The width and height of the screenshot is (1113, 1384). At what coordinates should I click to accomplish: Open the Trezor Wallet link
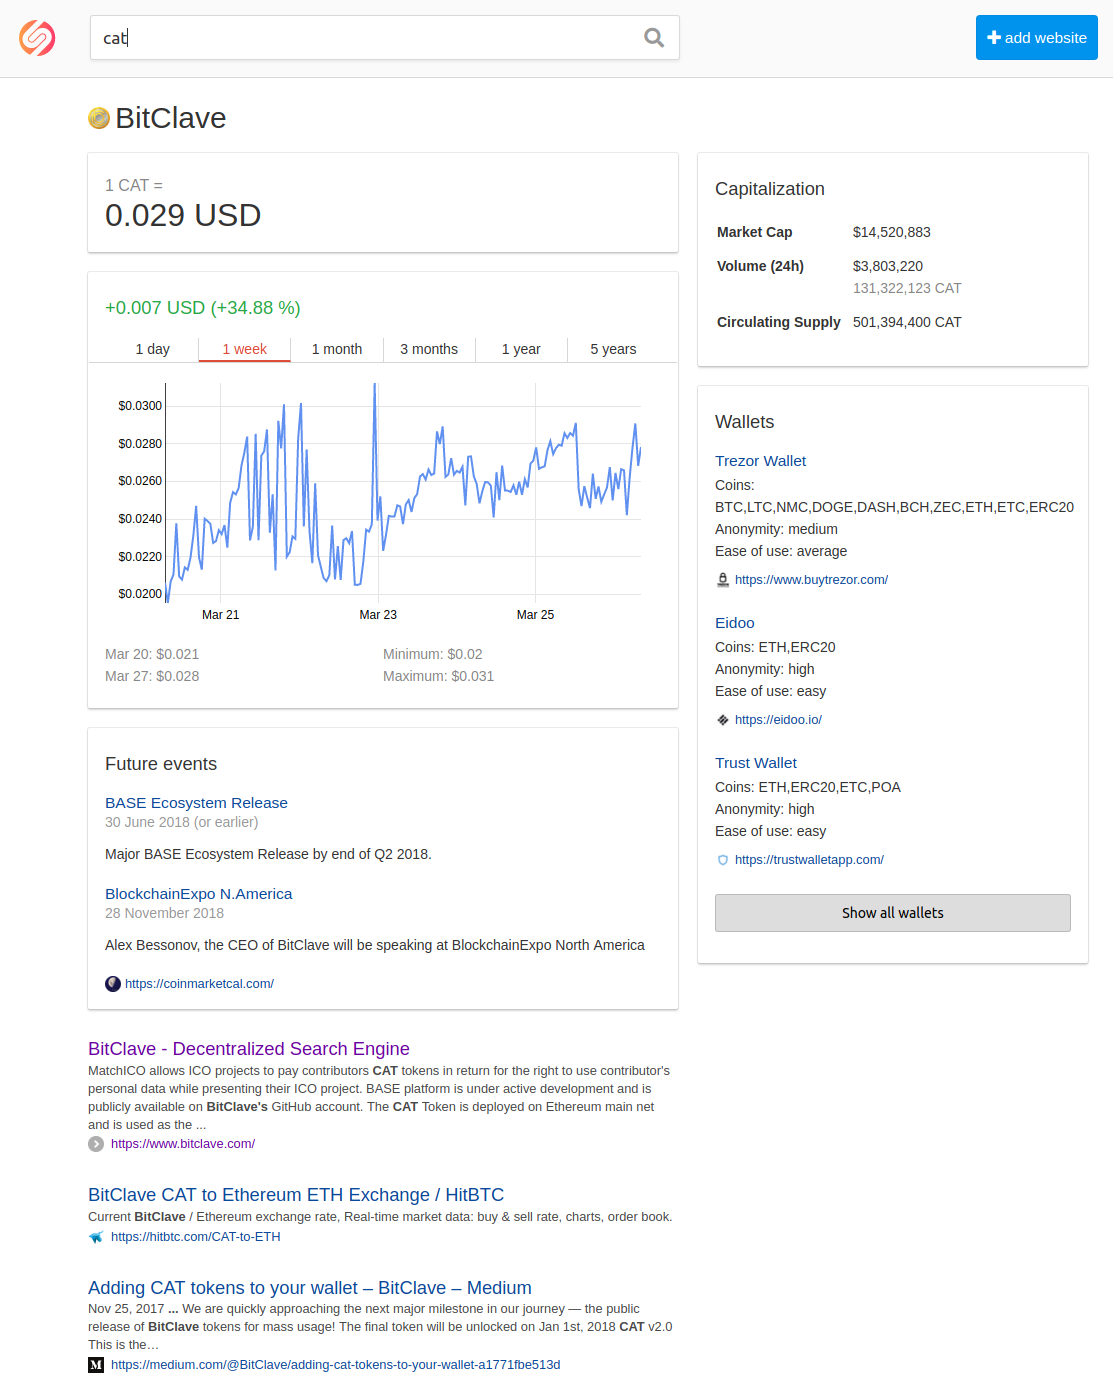(760, 461)
